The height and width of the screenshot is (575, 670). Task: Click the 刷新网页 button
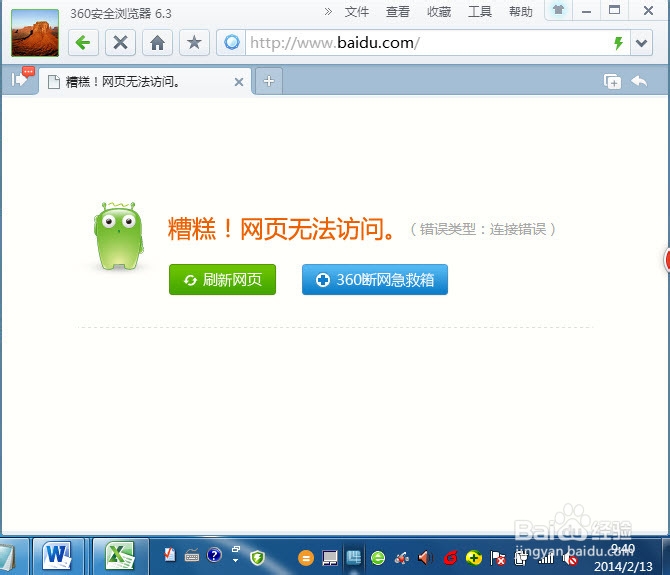[x=223, y=279]
